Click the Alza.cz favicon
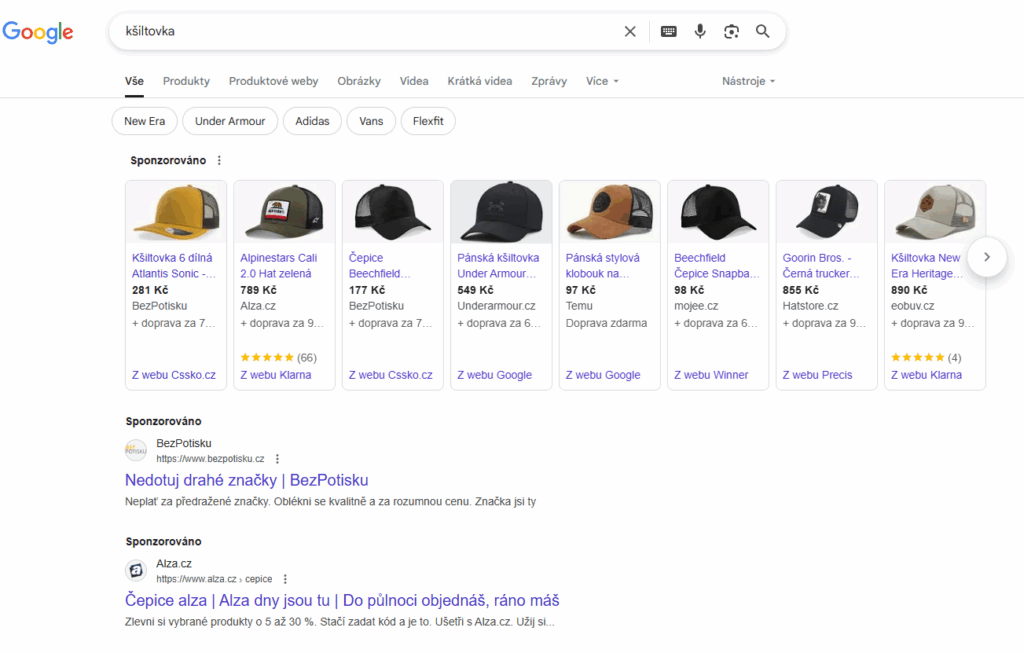This screenshot has height=653, width=1024. point(136,570)
